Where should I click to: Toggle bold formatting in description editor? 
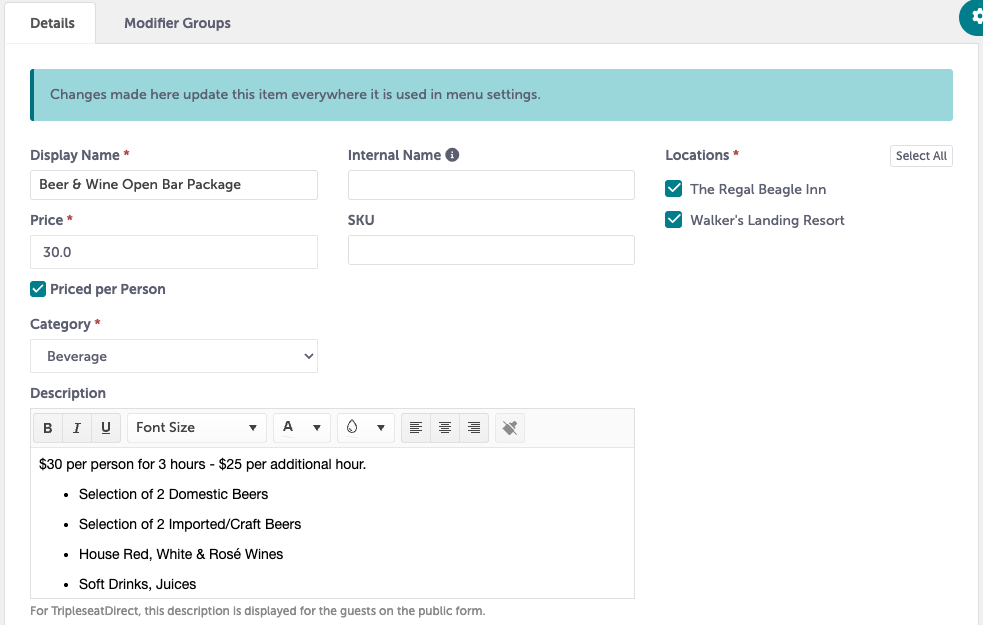pyautogui.click(x=48, y=428)
